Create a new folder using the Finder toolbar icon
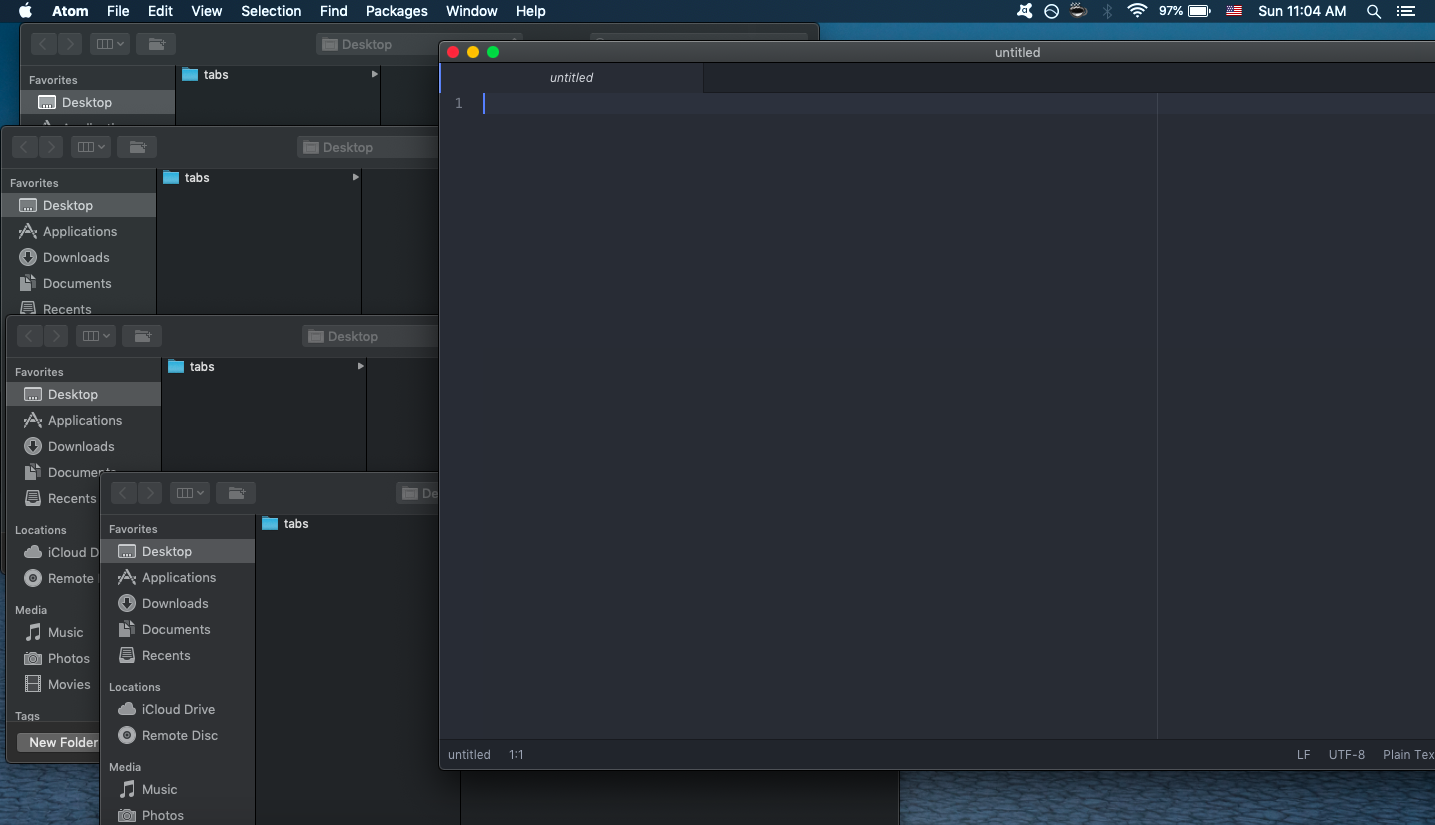Image resolution: width=1435 pixels, height=825 pixels. (236, 493)
